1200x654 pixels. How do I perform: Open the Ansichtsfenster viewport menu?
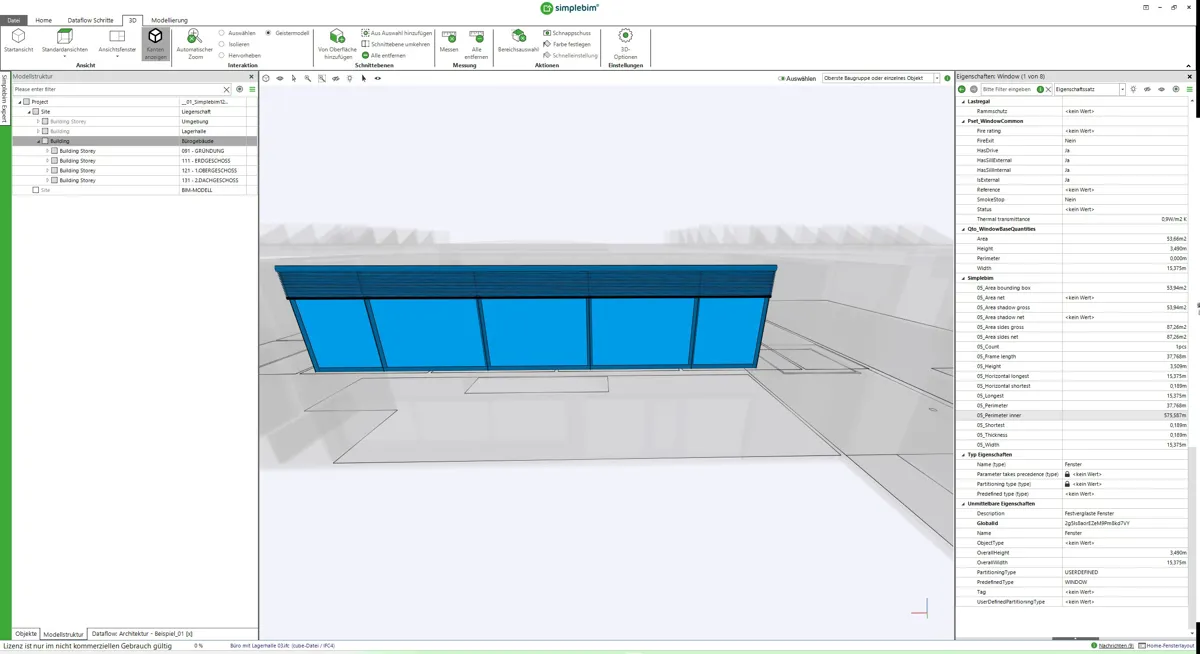click(x=117, y=41)
